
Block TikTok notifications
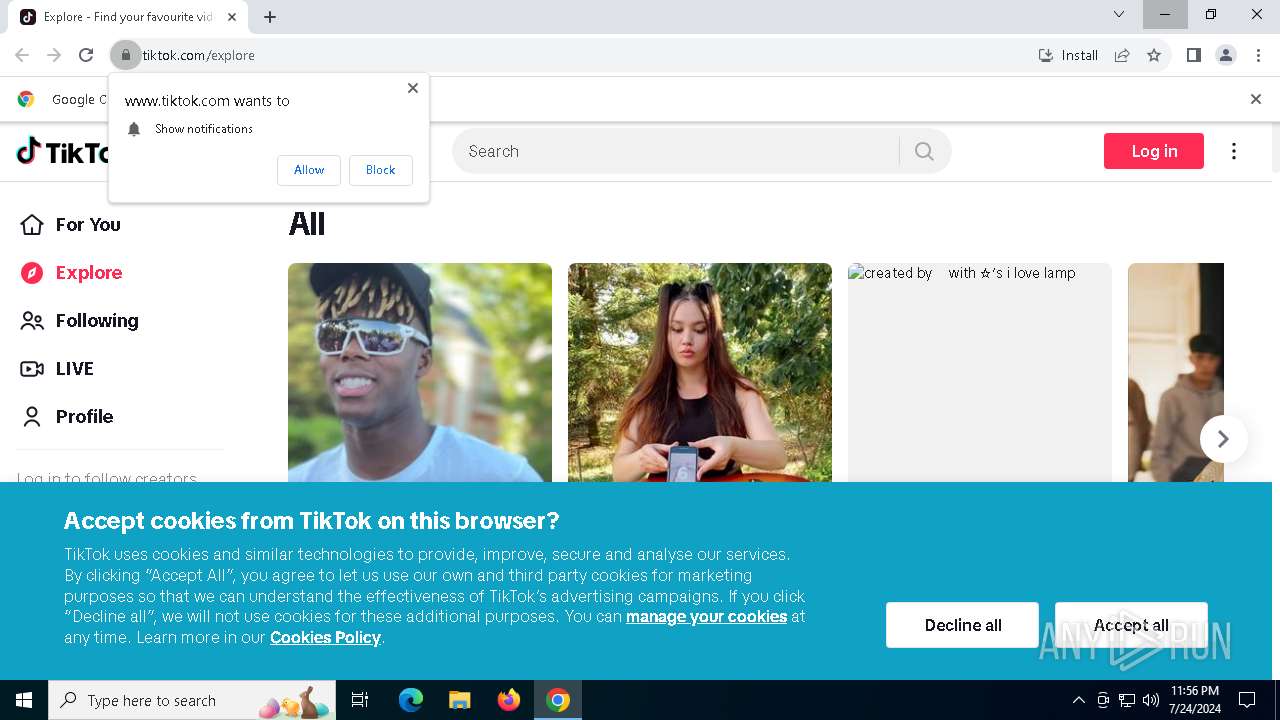coord(380,170)
